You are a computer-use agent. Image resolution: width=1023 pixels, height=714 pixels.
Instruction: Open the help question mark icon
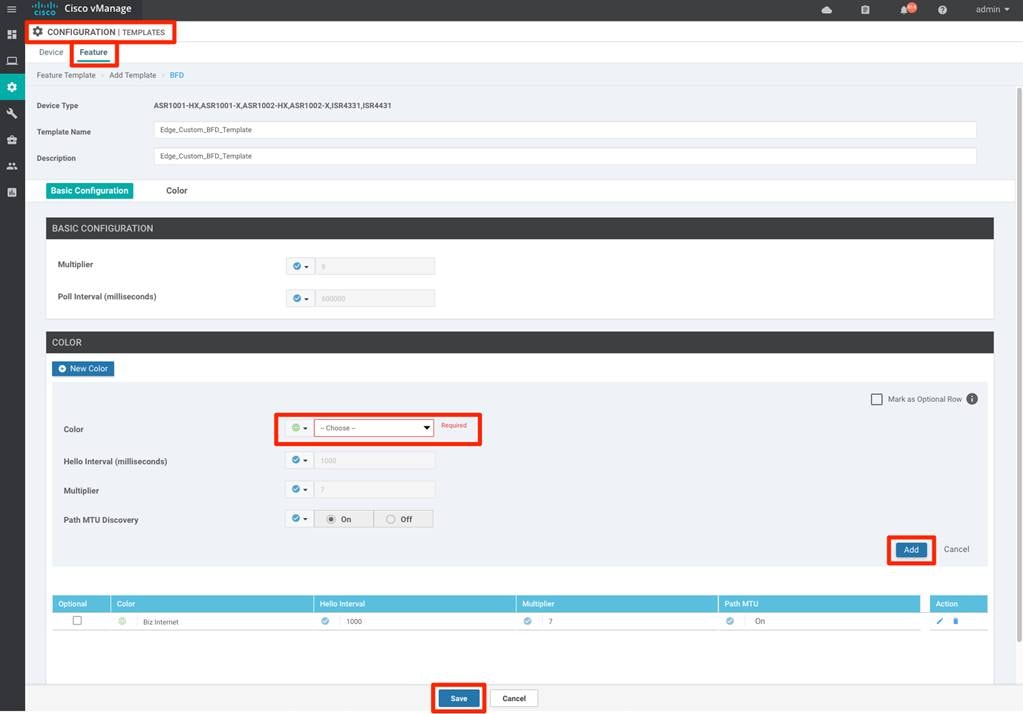(x=942, y=10)
